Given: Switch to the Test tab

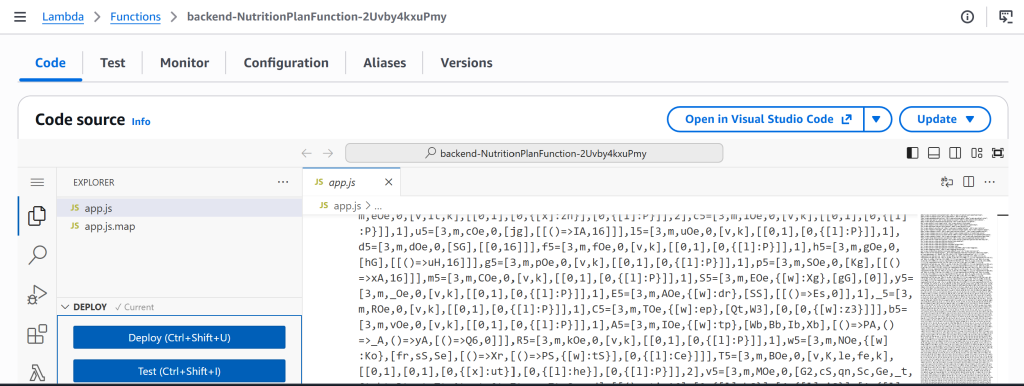Looking at the screenshot, I should (112, 63).
